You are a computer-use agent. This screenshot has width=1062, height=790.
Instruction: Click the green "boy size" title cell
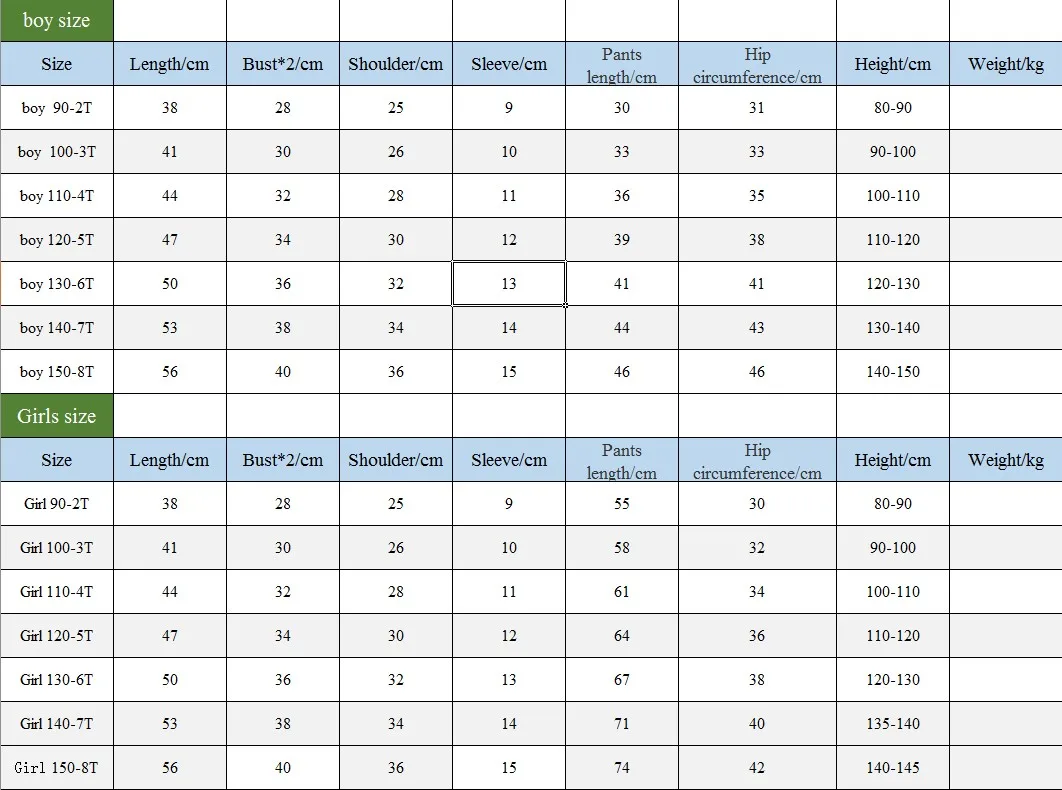pos(57,20)
